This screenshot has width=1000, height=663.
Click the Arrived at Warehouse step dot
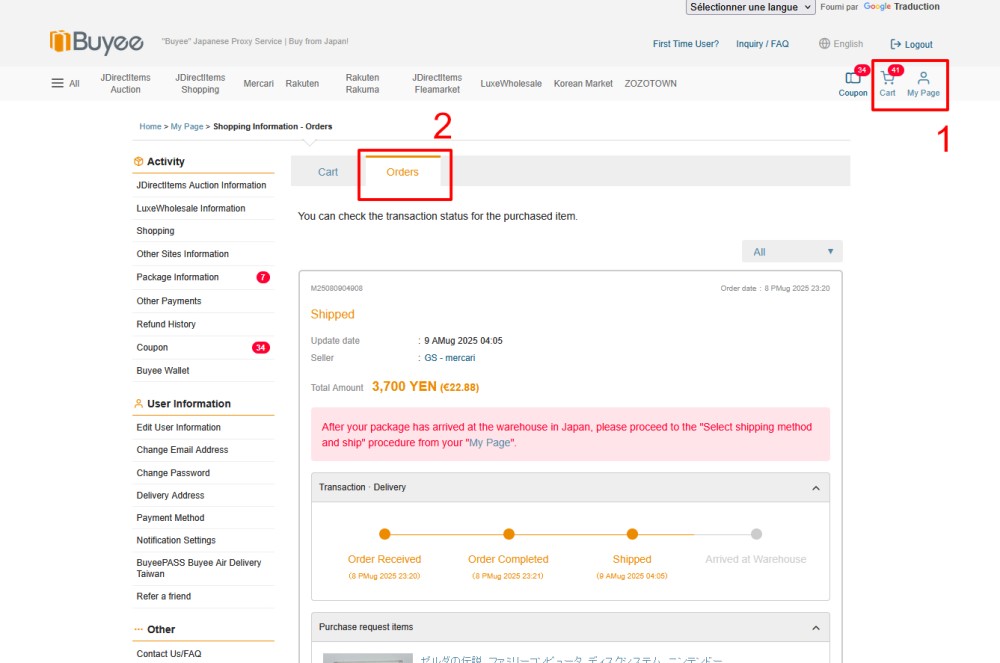coord(756,534)
